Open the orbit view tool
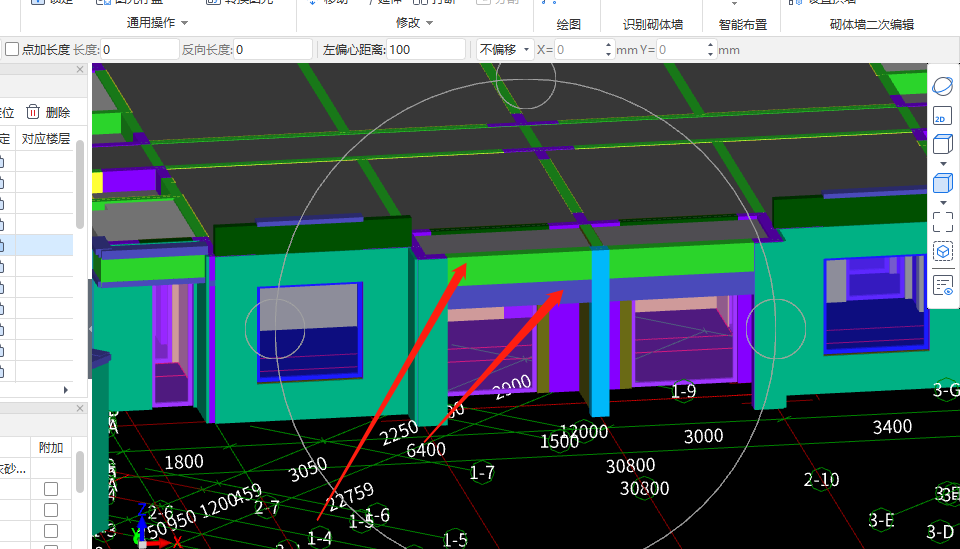This screenshot has width=960, height=549. 942,86
